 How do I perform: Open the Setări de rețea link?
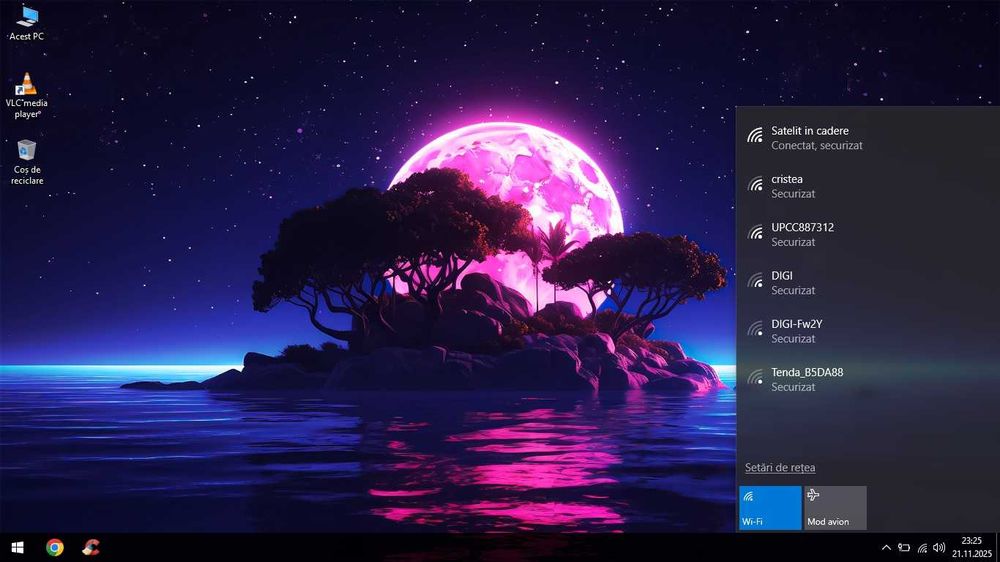click(780, 468)
